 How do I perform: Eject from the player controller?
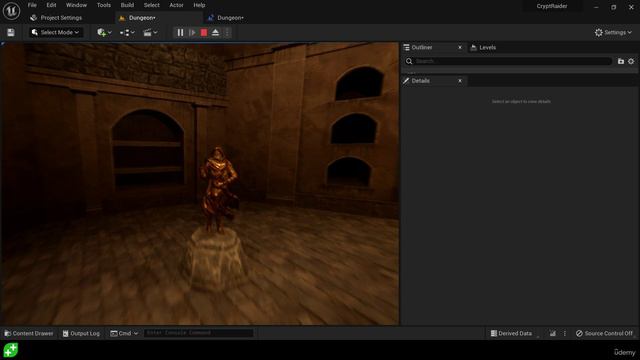pos(216,32)
